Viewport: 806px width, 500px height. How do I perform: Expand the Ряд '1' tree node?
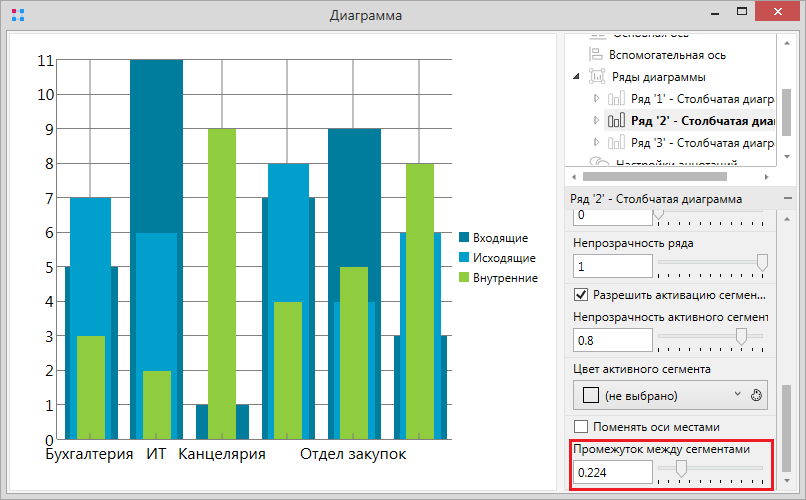(597, 99)
